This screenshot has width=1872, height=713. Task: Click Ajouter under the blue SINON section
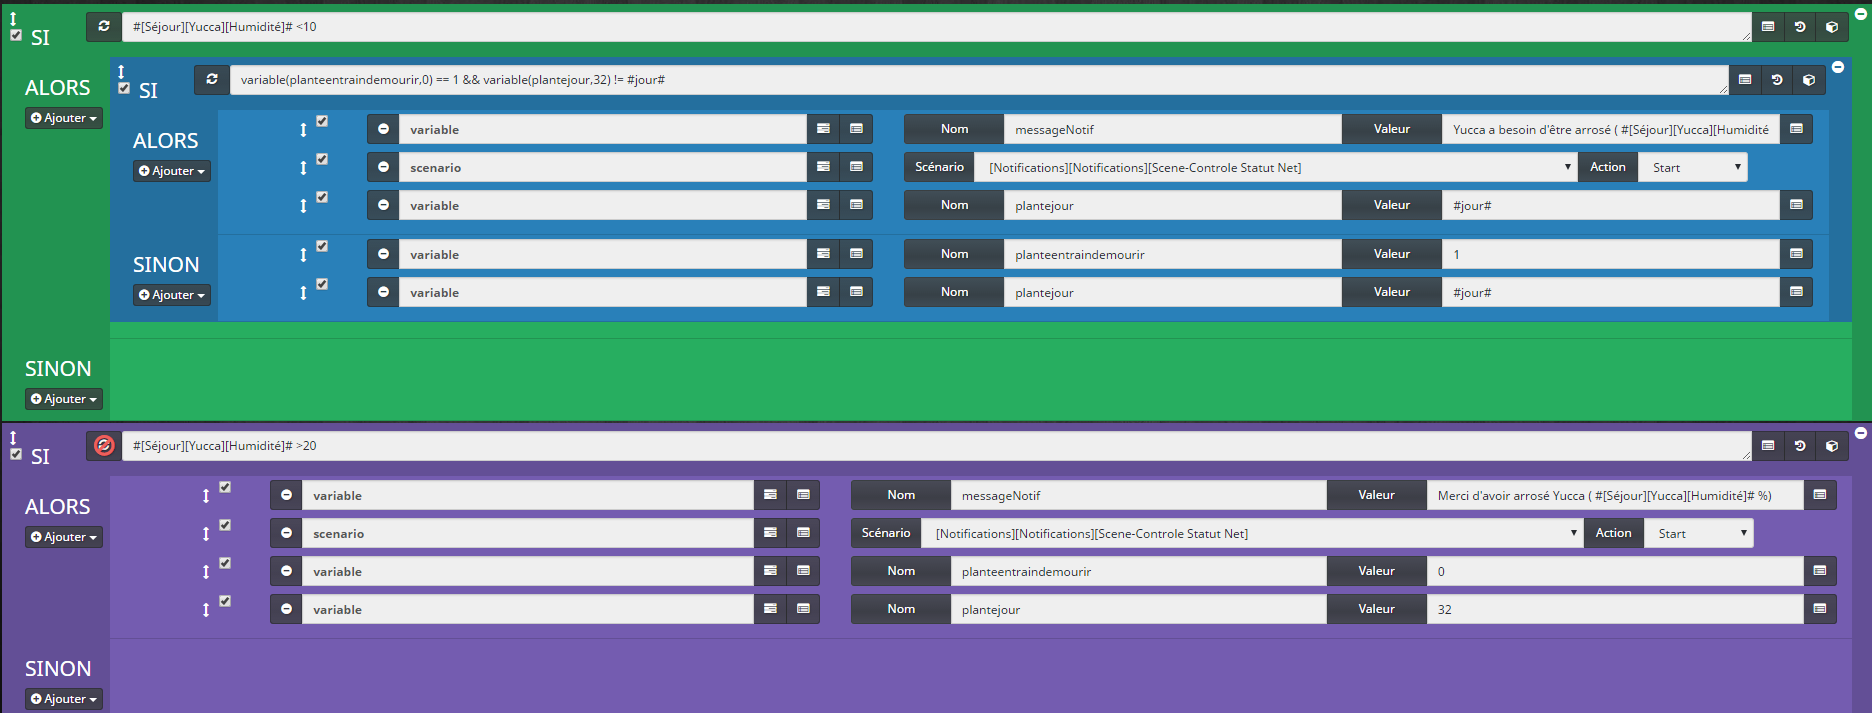click(172, 295)
